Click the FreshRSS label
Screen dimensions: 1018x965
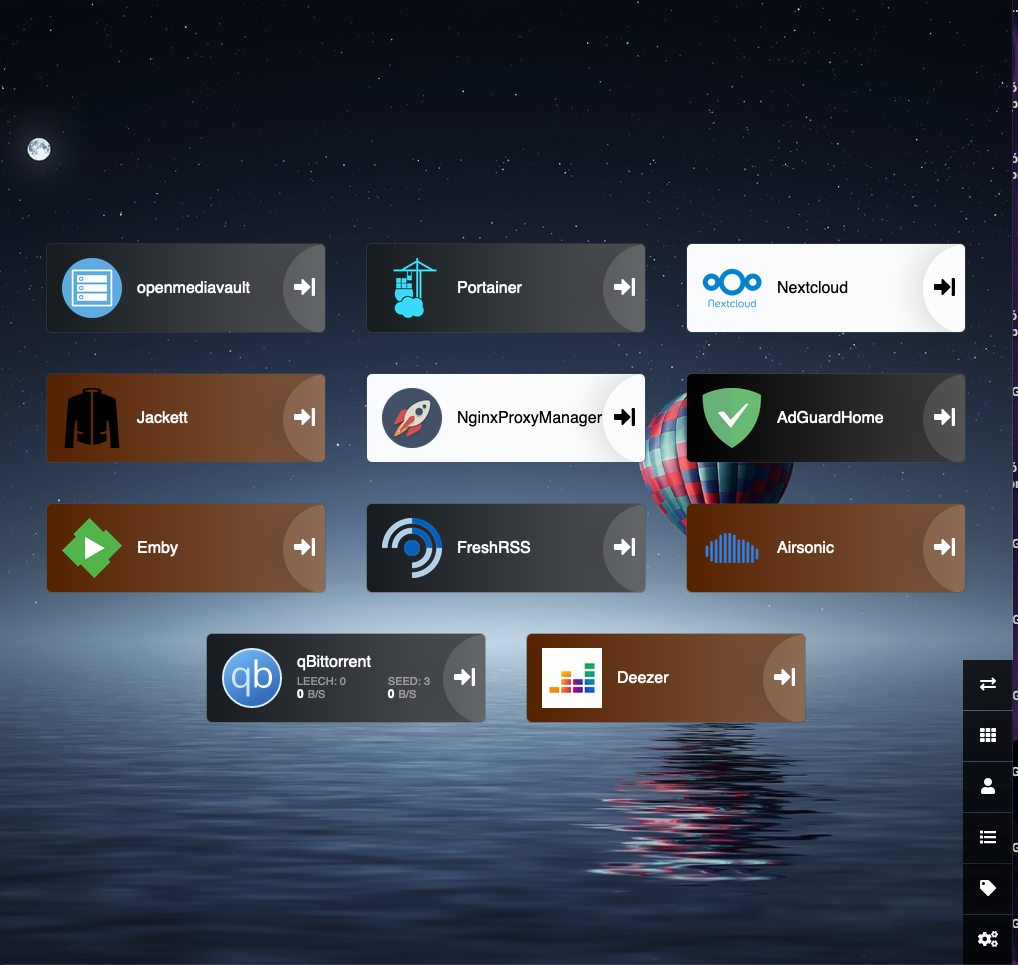[493, 547]
